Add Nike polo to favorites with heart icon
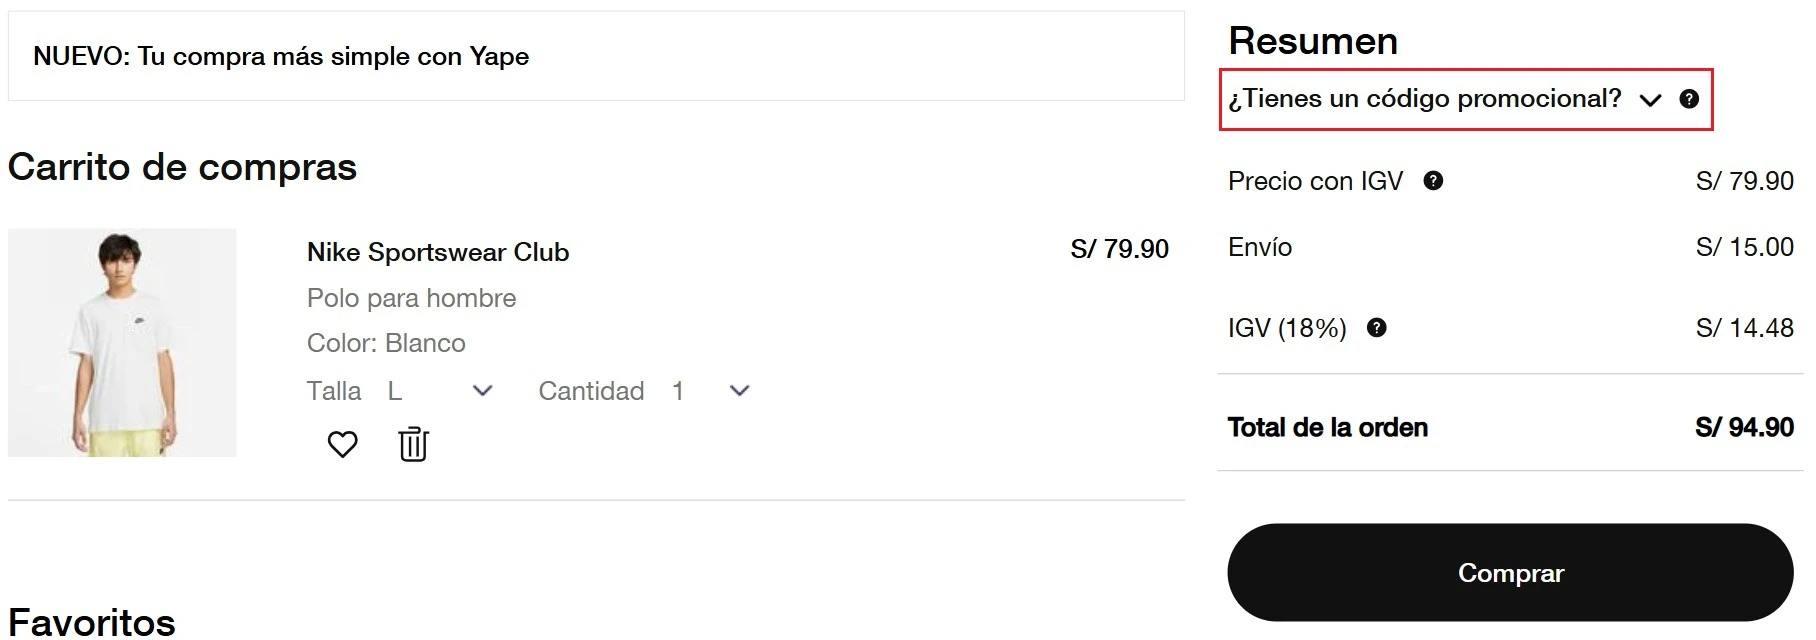 coord(342,444)
